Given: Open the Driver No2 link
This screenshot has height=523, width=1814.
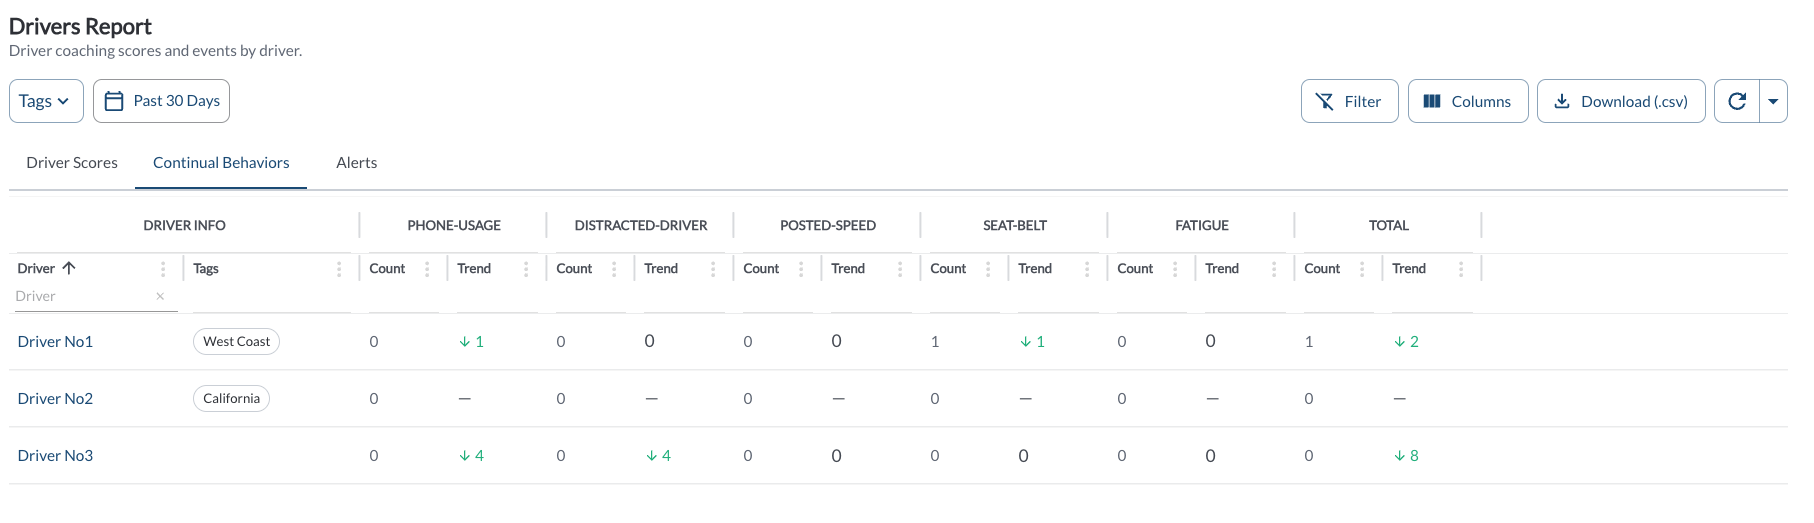Looking at the screenshot, I should (55, 398).
